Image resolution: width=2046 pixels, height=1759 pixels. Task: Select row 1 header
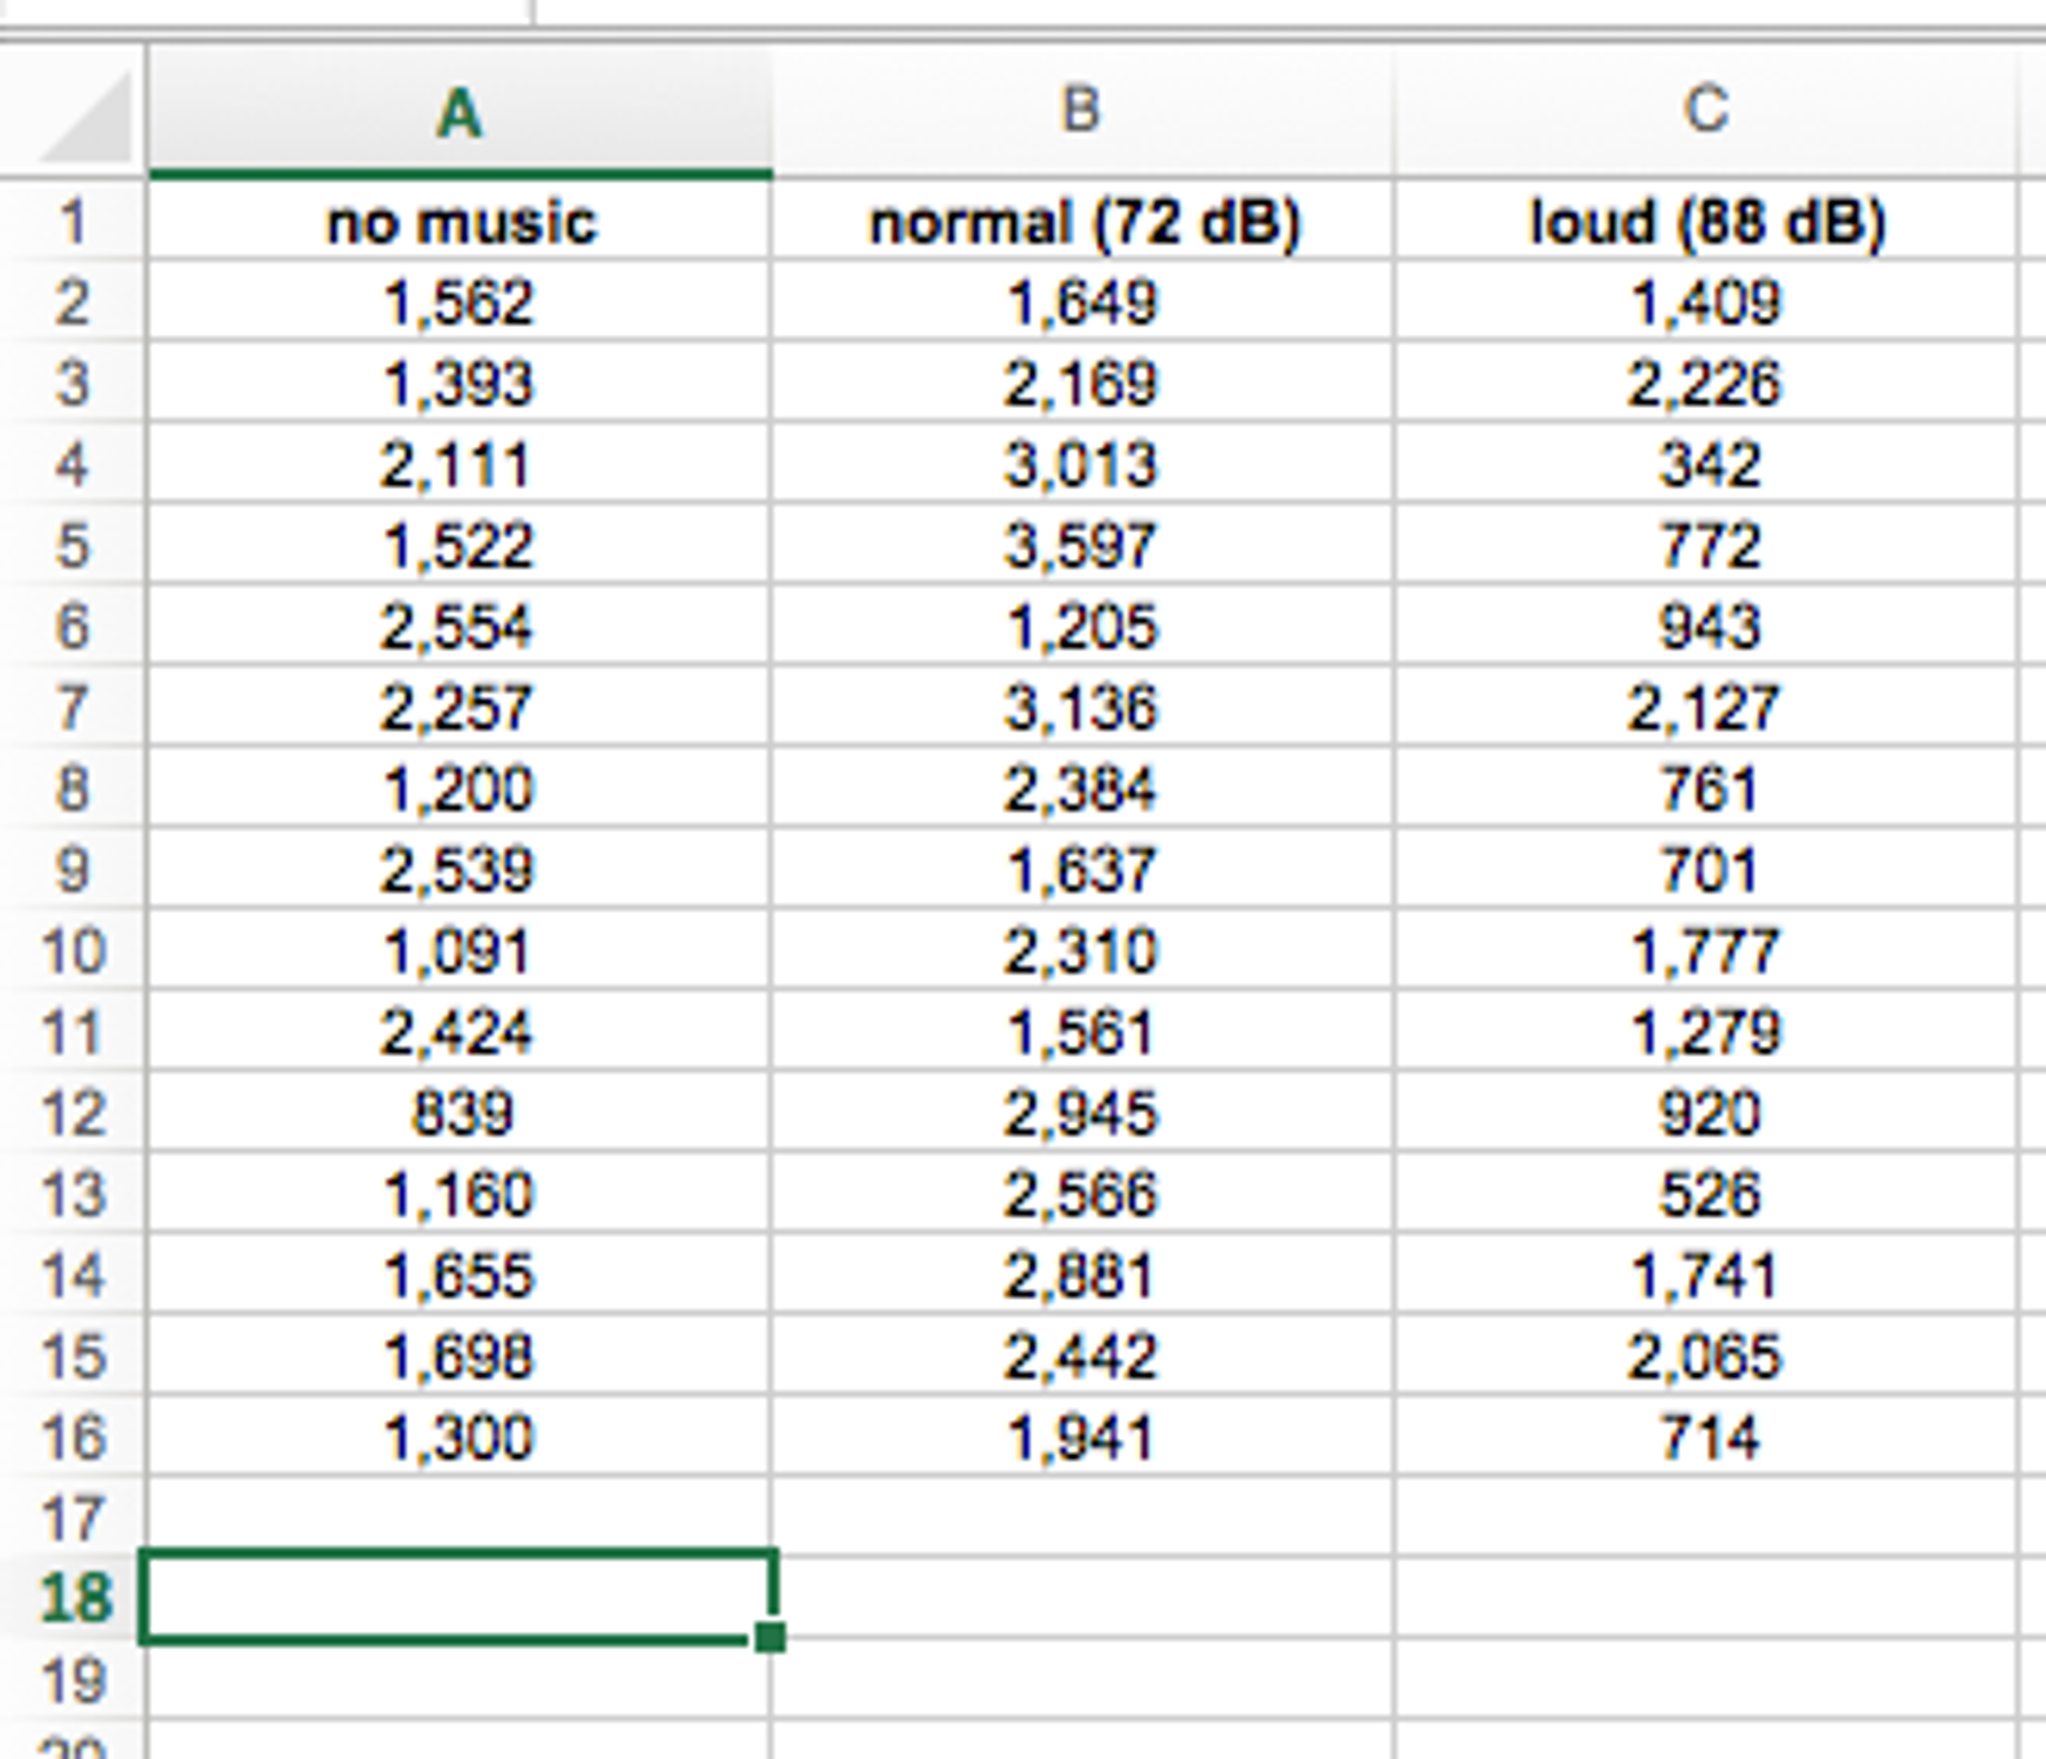pos(72,221)
